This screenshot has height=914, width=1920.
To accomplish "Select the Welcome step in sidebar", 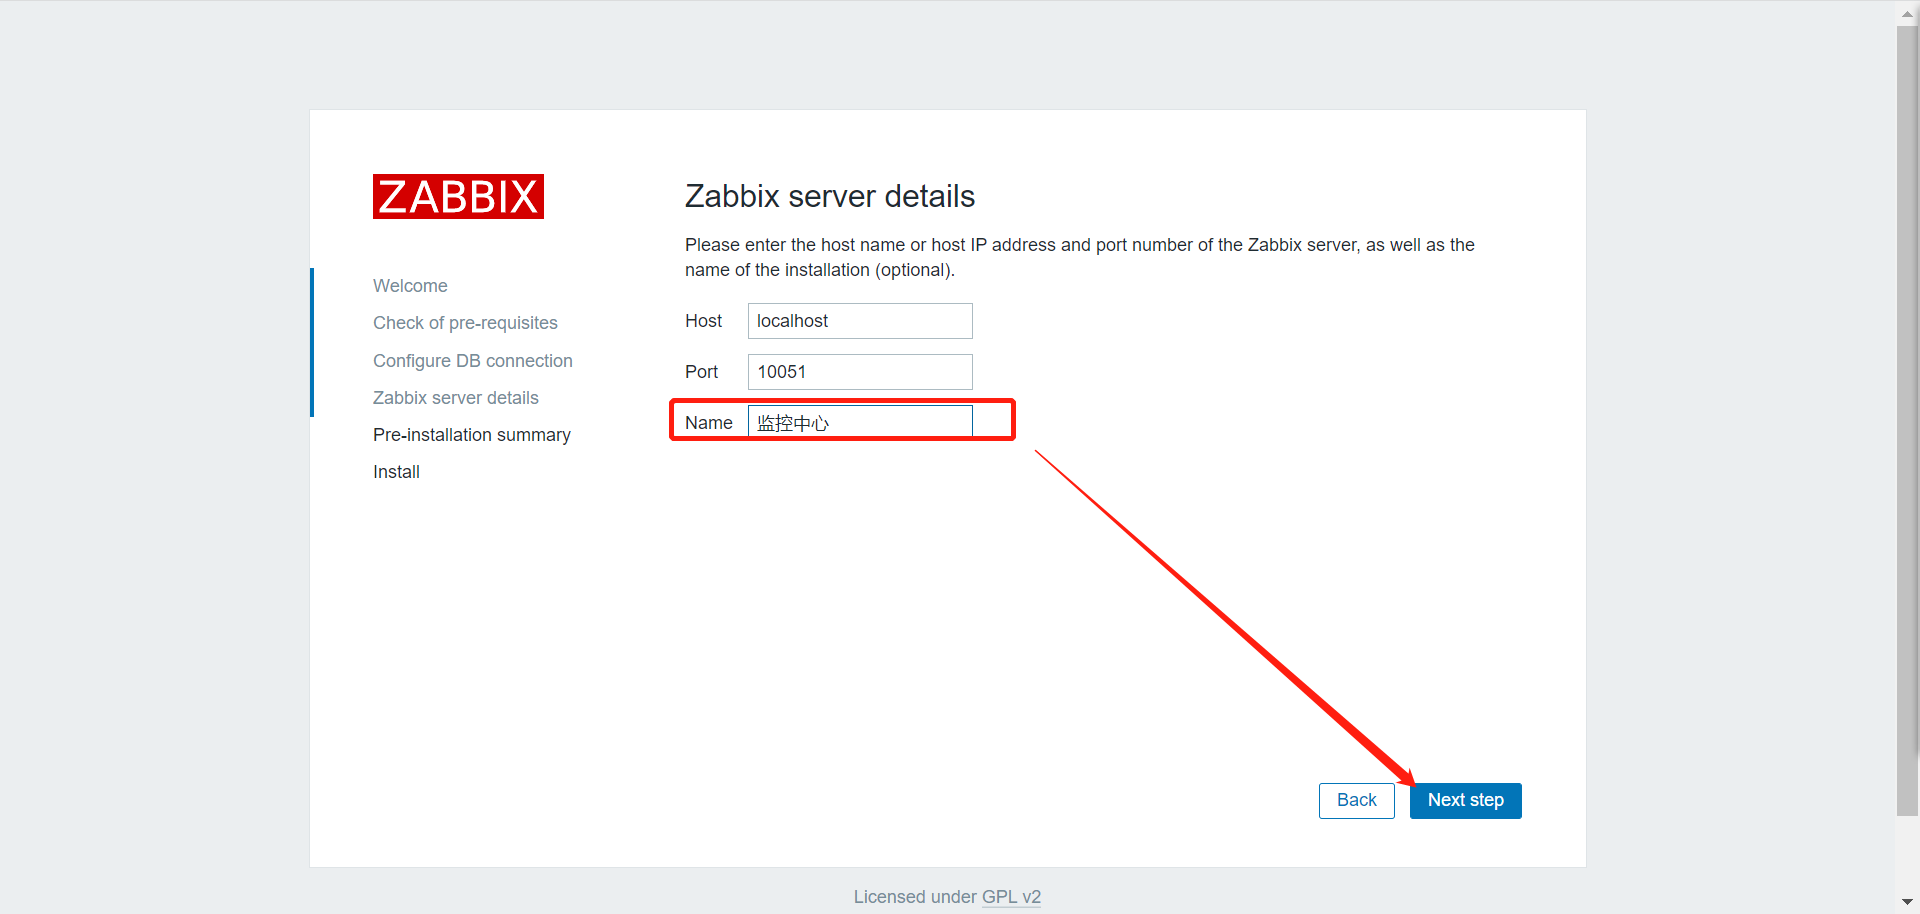I will point(410,285).
